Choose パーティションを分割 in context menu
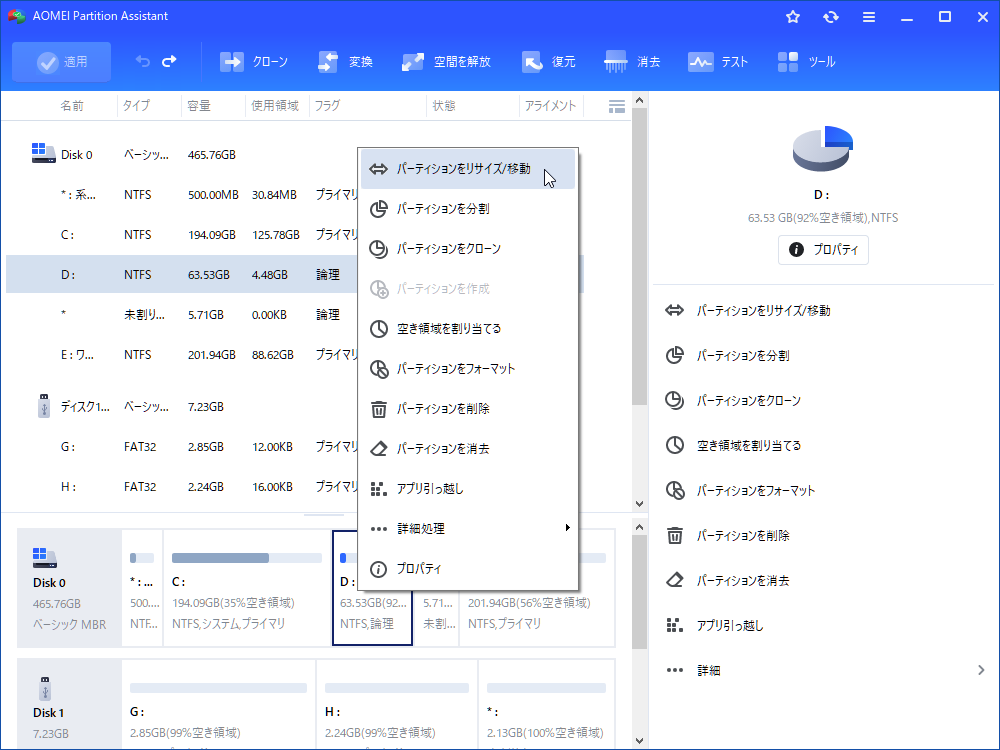This screenshot has height=750, width=1000. (x=468, y=209)
